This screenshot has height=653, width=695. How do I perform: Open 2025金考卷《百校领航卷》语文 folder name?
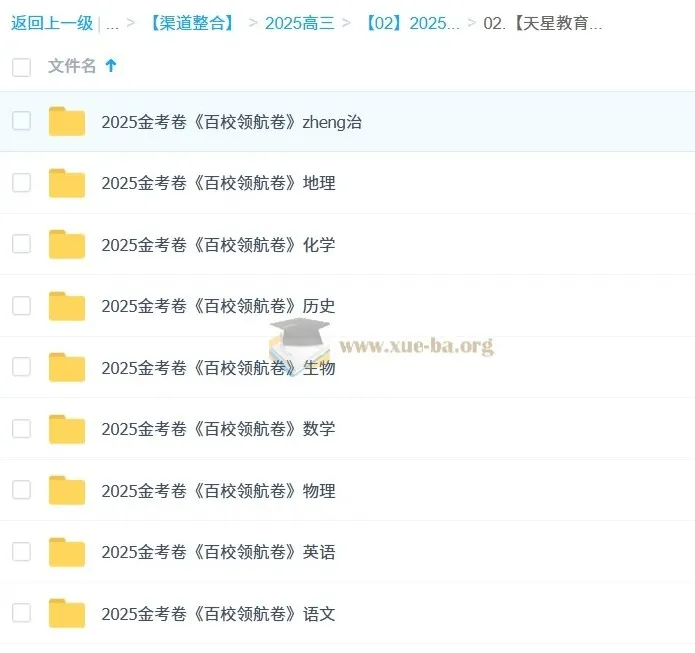pyautogui.click(x=218, y=614)
